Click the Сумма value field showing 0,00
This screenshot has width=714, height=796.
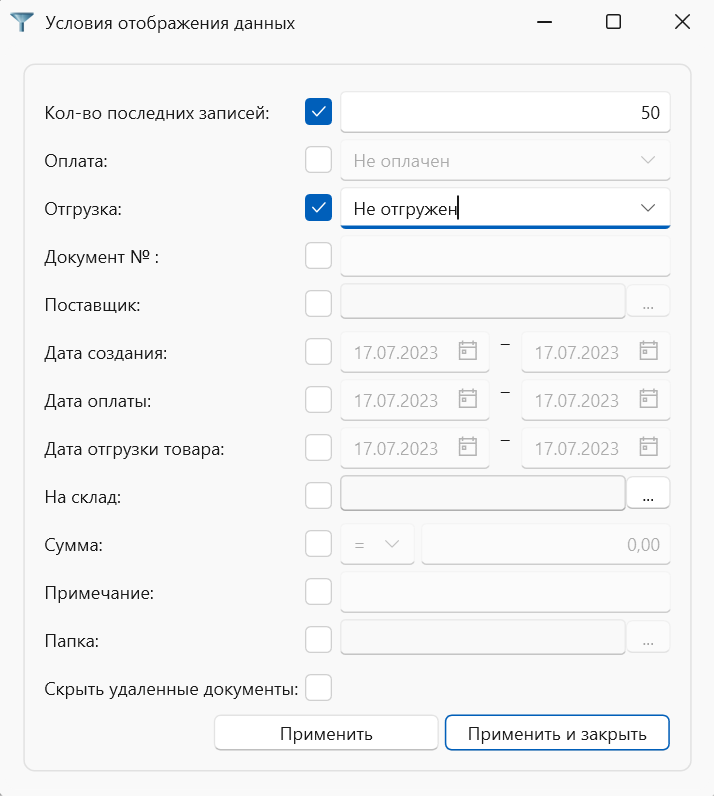coord(546,544)
